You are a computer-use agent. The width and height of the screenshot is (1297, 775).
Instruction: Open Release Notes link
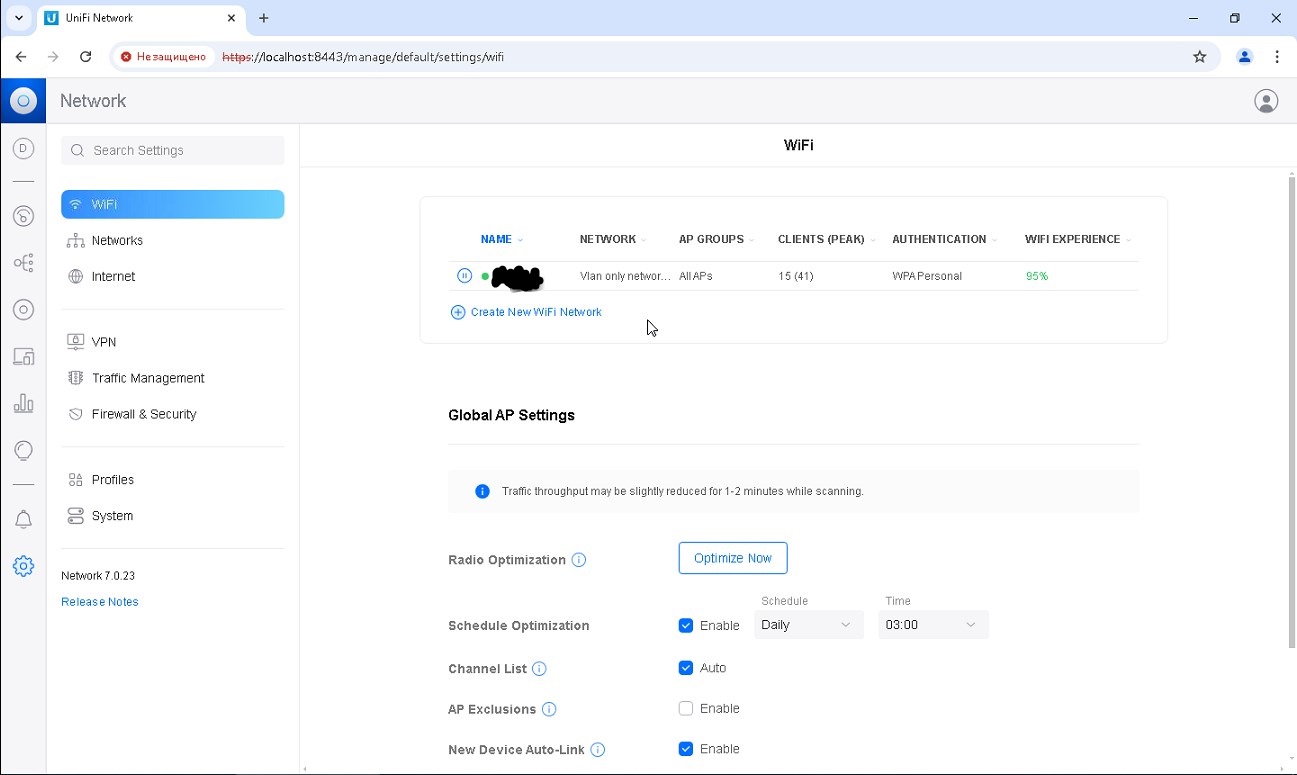[x=100, y=602]
